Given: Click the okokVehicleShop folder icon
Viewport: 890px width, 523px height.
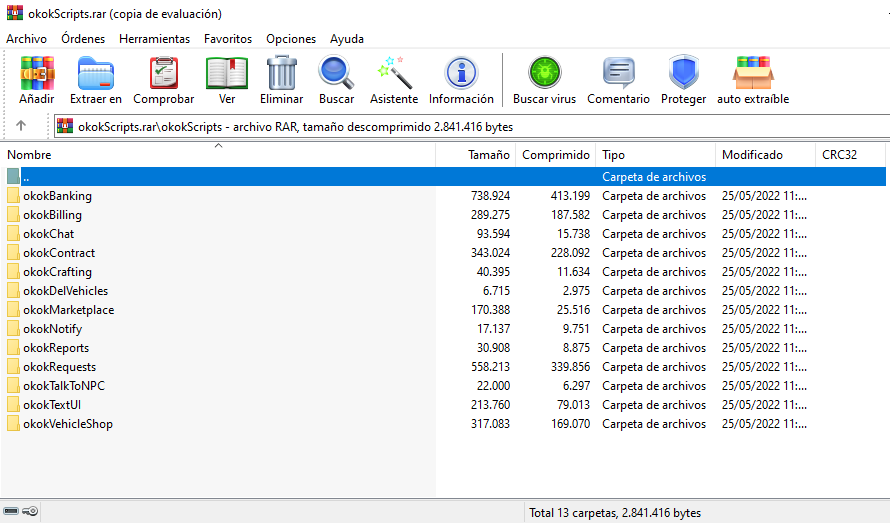Looking at the screenshot, I should pos(13,424).
